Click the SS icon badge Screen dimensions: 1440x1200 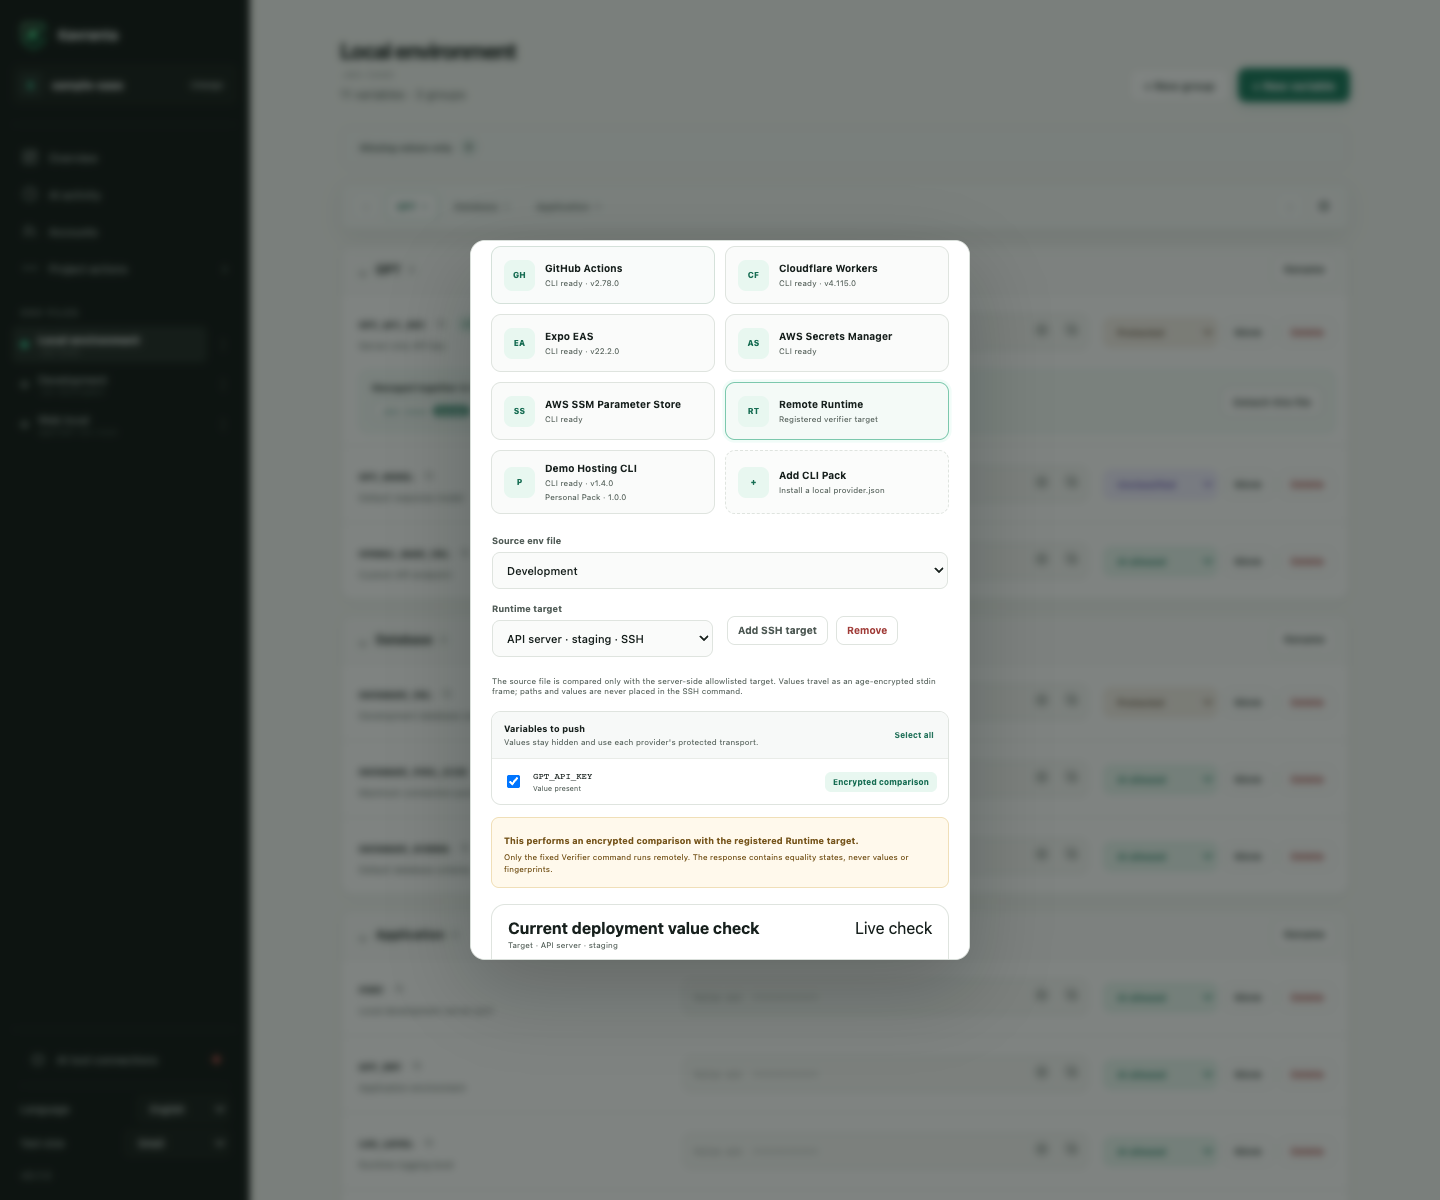click(519, 411)
